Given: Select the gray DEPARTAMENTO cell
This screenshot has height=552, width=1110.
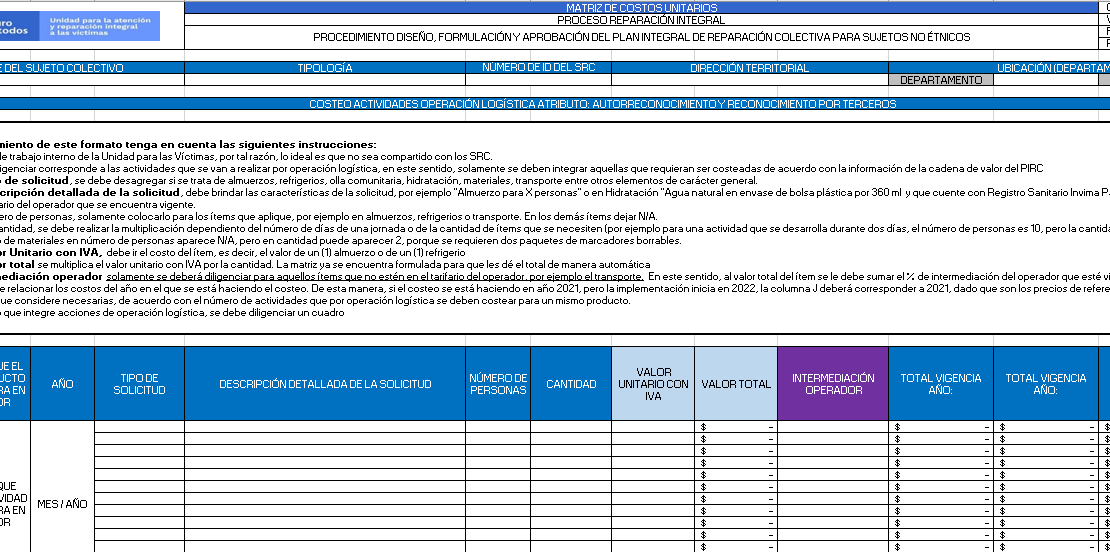Looking at the screenshot, I should coord(941,80).
